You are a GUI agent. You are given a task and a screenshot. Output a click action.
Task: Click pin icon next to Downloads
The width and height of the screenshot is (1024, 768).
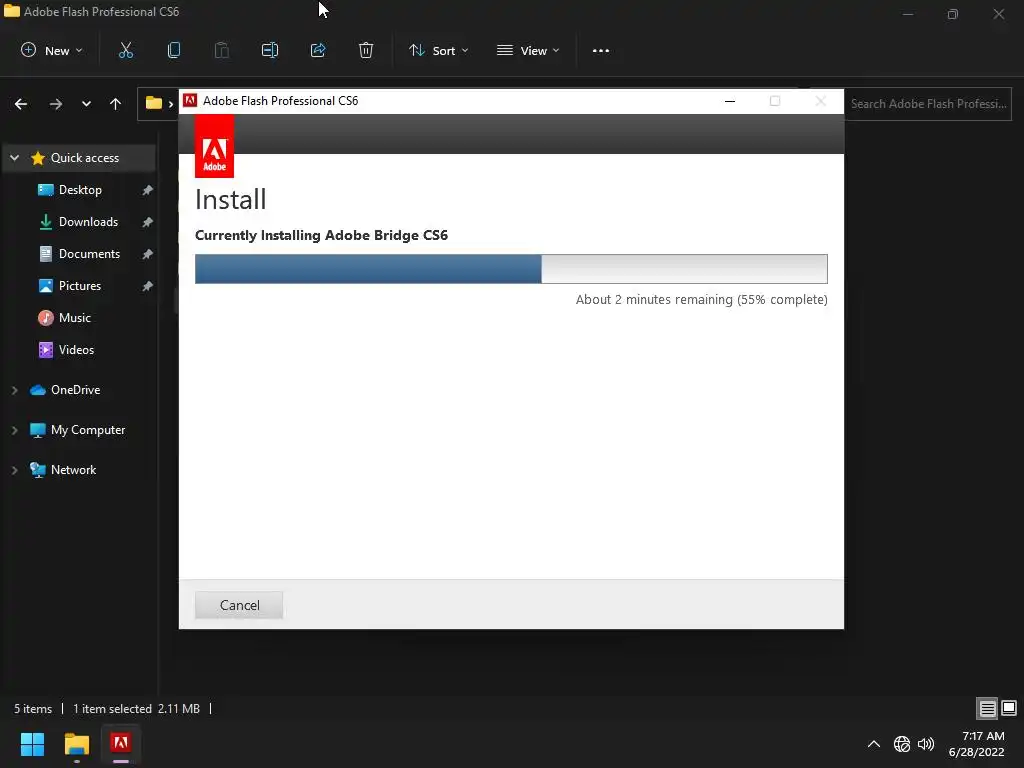[148, 222]
